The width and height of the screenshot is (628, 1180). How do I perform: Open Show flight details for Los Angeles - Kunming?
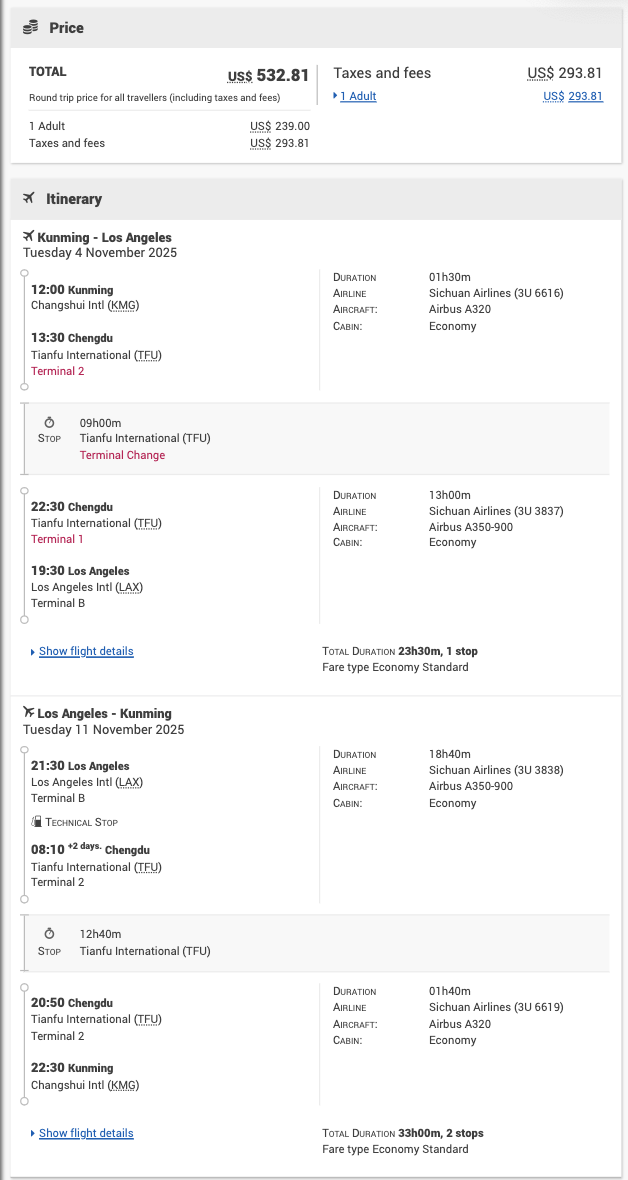(86, 1133)
